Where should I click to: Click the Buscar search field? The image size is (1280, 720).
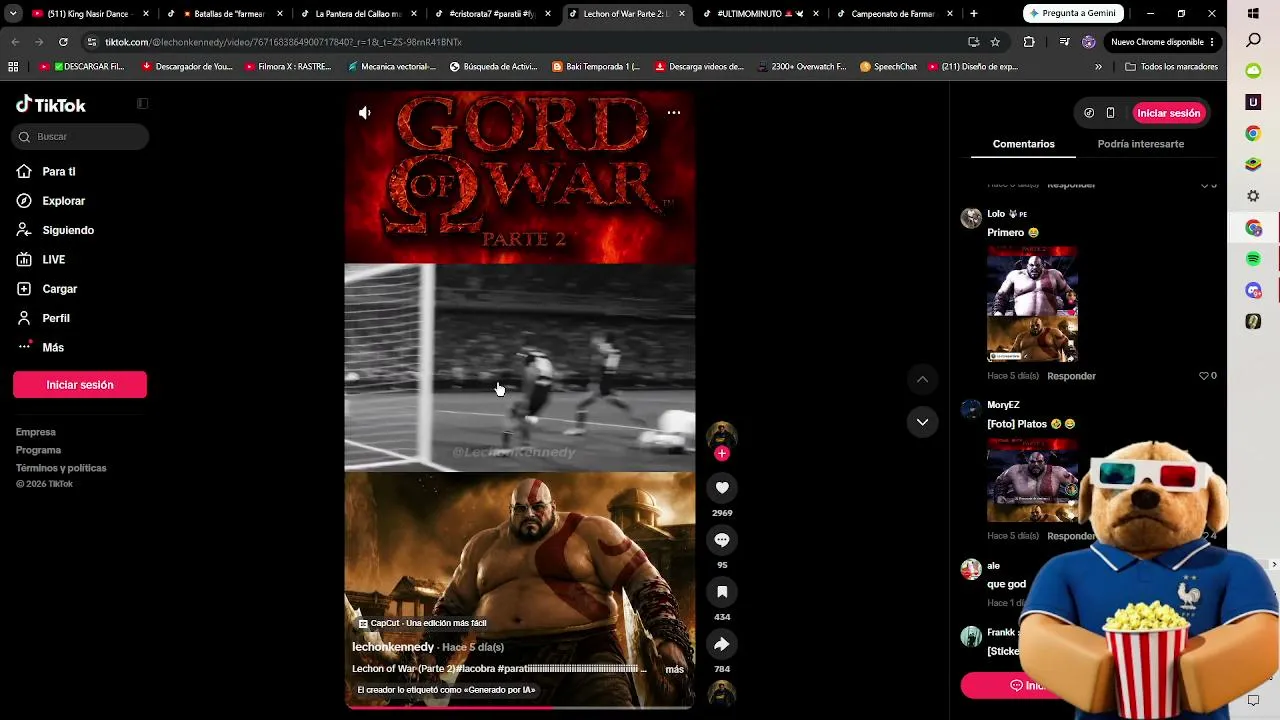click(x=80, y=137)
